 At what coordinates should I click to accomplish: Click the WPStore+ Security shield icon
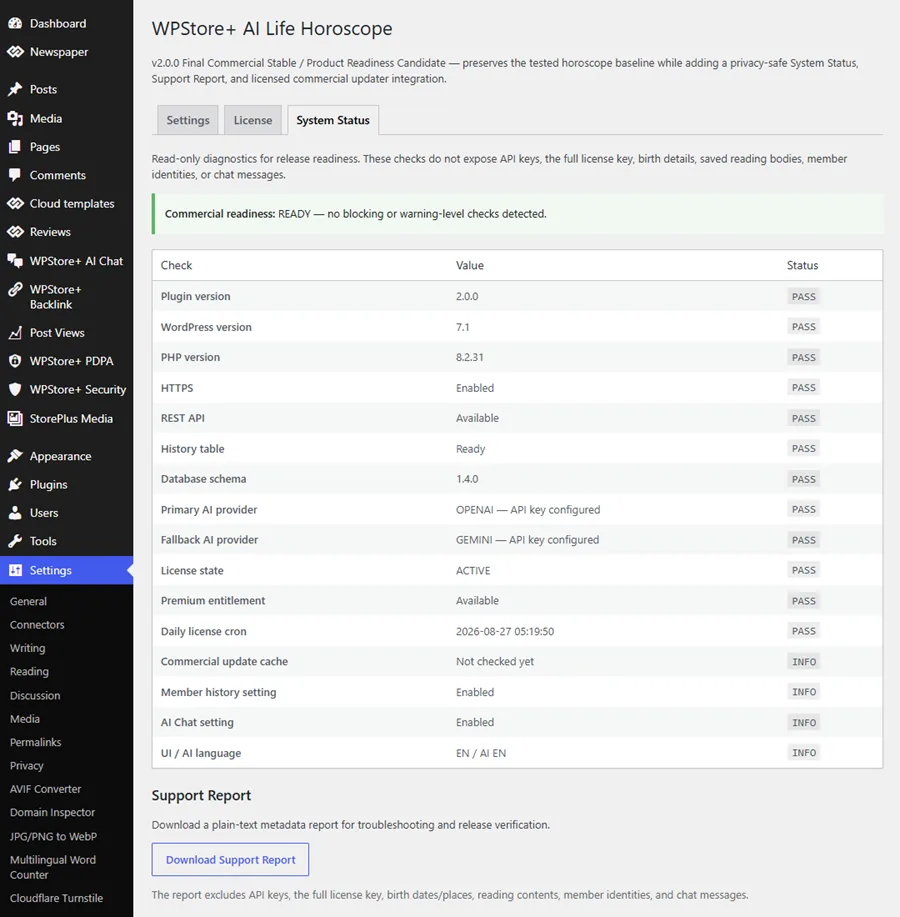click(x=15, y=389)
